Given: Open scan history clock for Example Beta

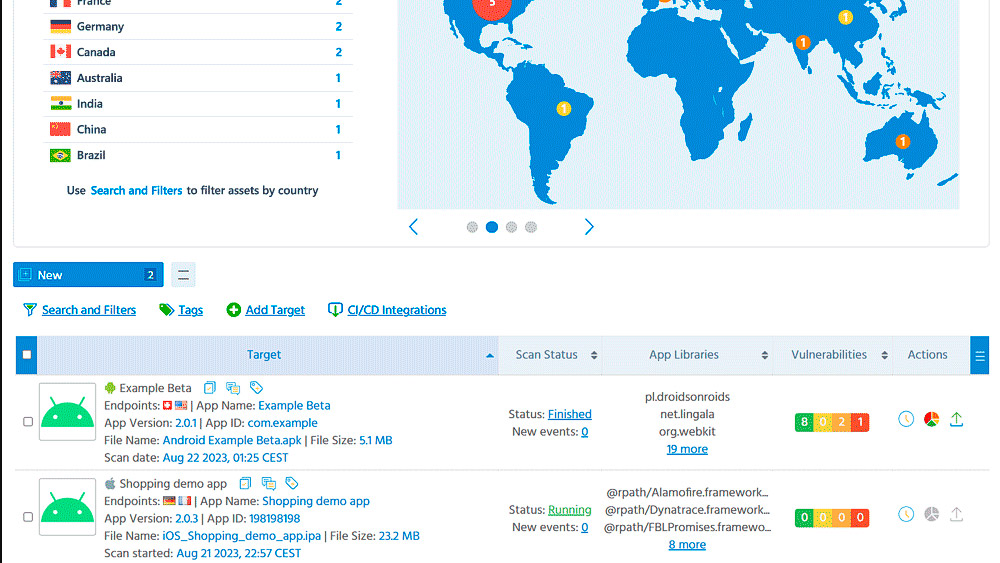Looking at the screenshot, I should [x=906, y=419].
